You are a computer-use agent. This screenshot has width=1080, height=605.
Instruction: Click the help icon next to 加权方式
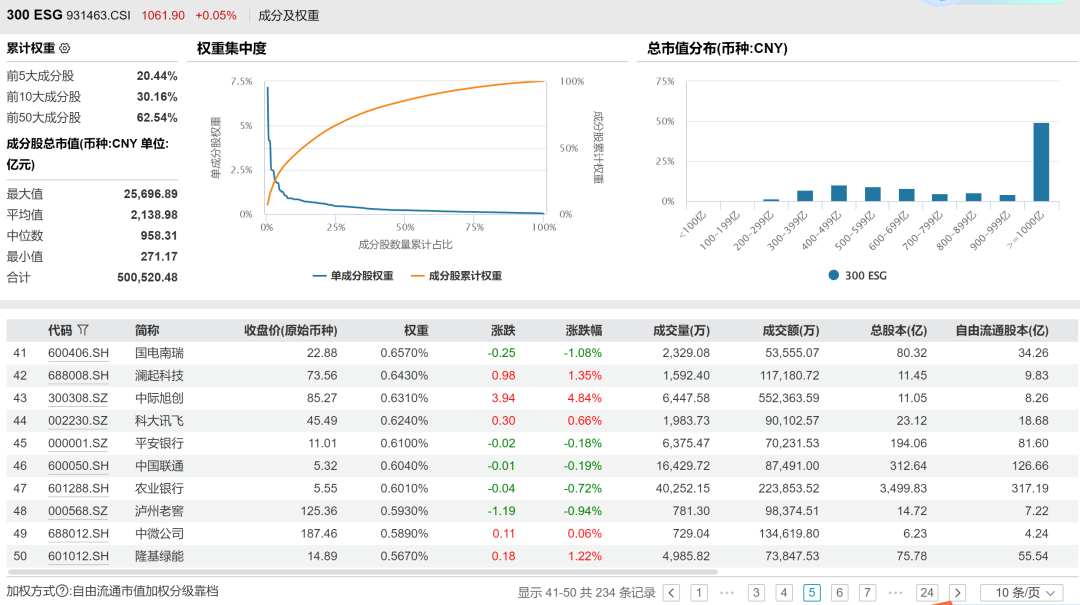point(62,592)
